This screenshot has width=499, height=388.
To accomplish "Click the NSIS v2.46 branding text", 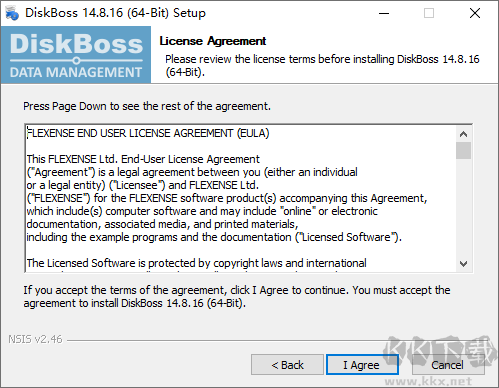I will pos(35,339).
